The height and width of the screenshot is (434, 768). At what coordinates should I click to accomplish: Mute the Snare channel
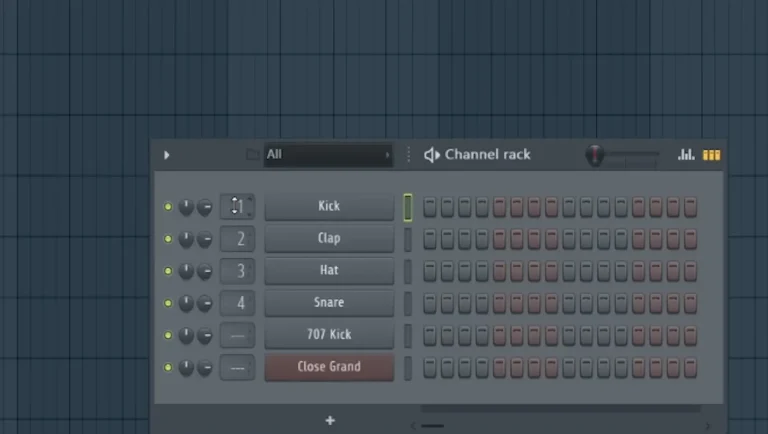[x=168, y=303]
